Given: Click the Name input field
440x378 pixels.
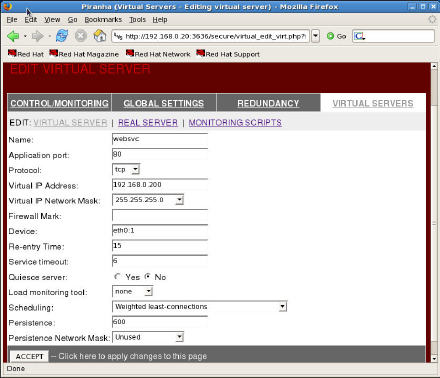Looking at the screenshot, I should click(160, 139).
